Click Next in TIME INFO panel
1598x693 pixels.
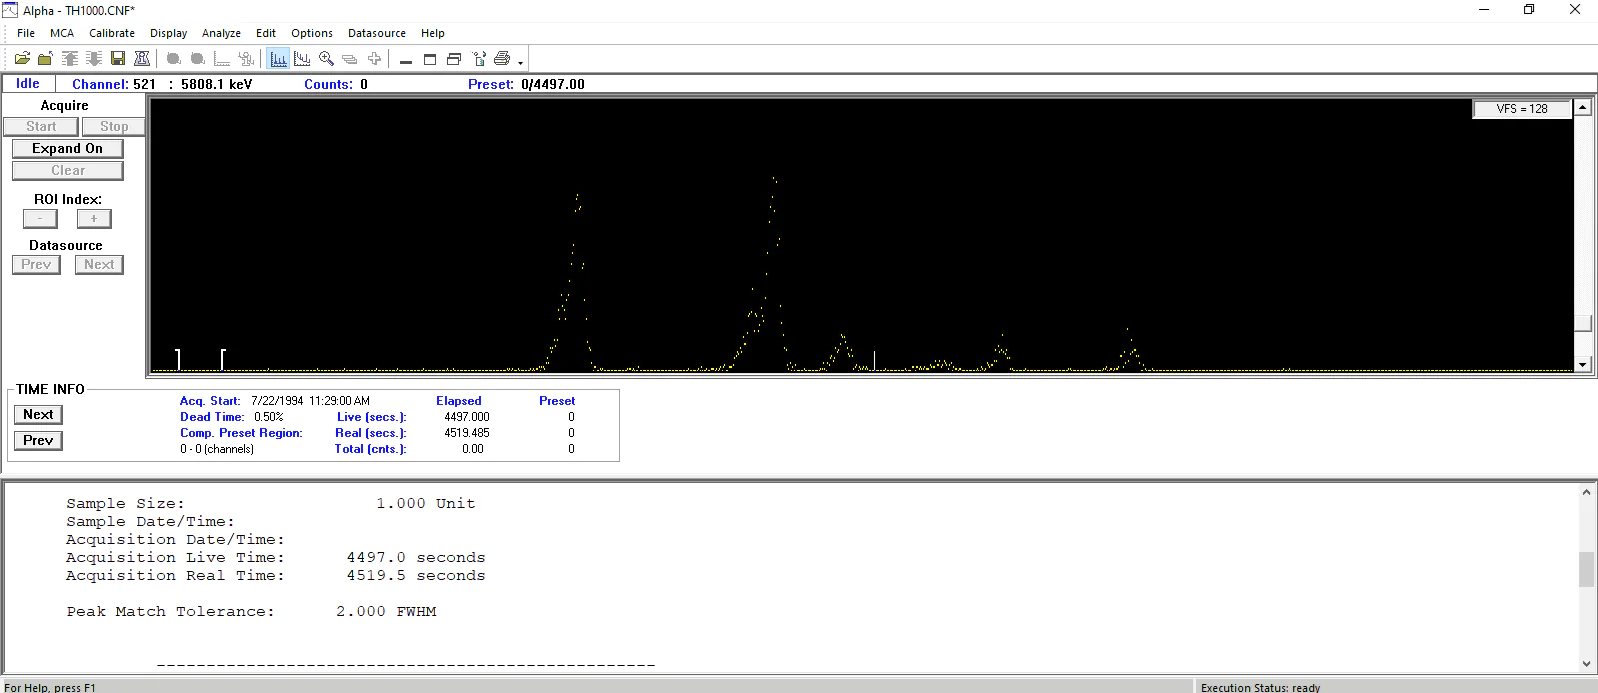click(38, 414)
